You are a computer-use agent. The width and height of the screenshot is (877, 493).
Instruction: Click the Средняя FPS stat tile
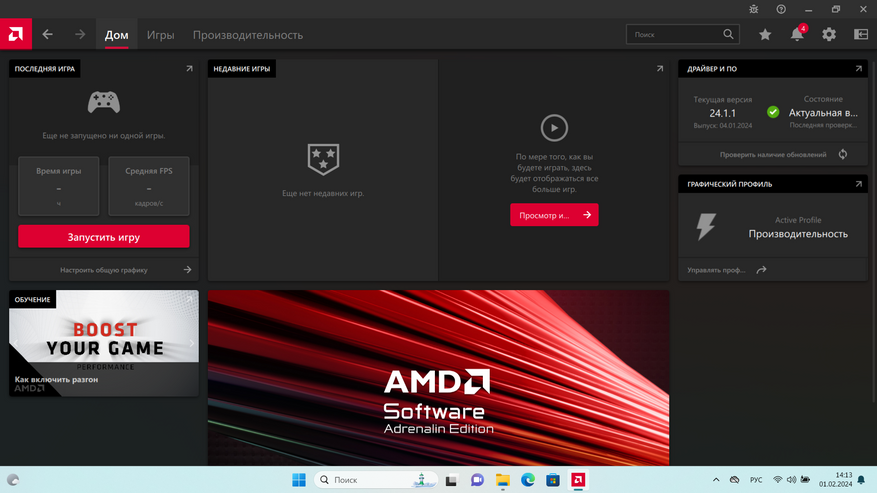[149, 186]
